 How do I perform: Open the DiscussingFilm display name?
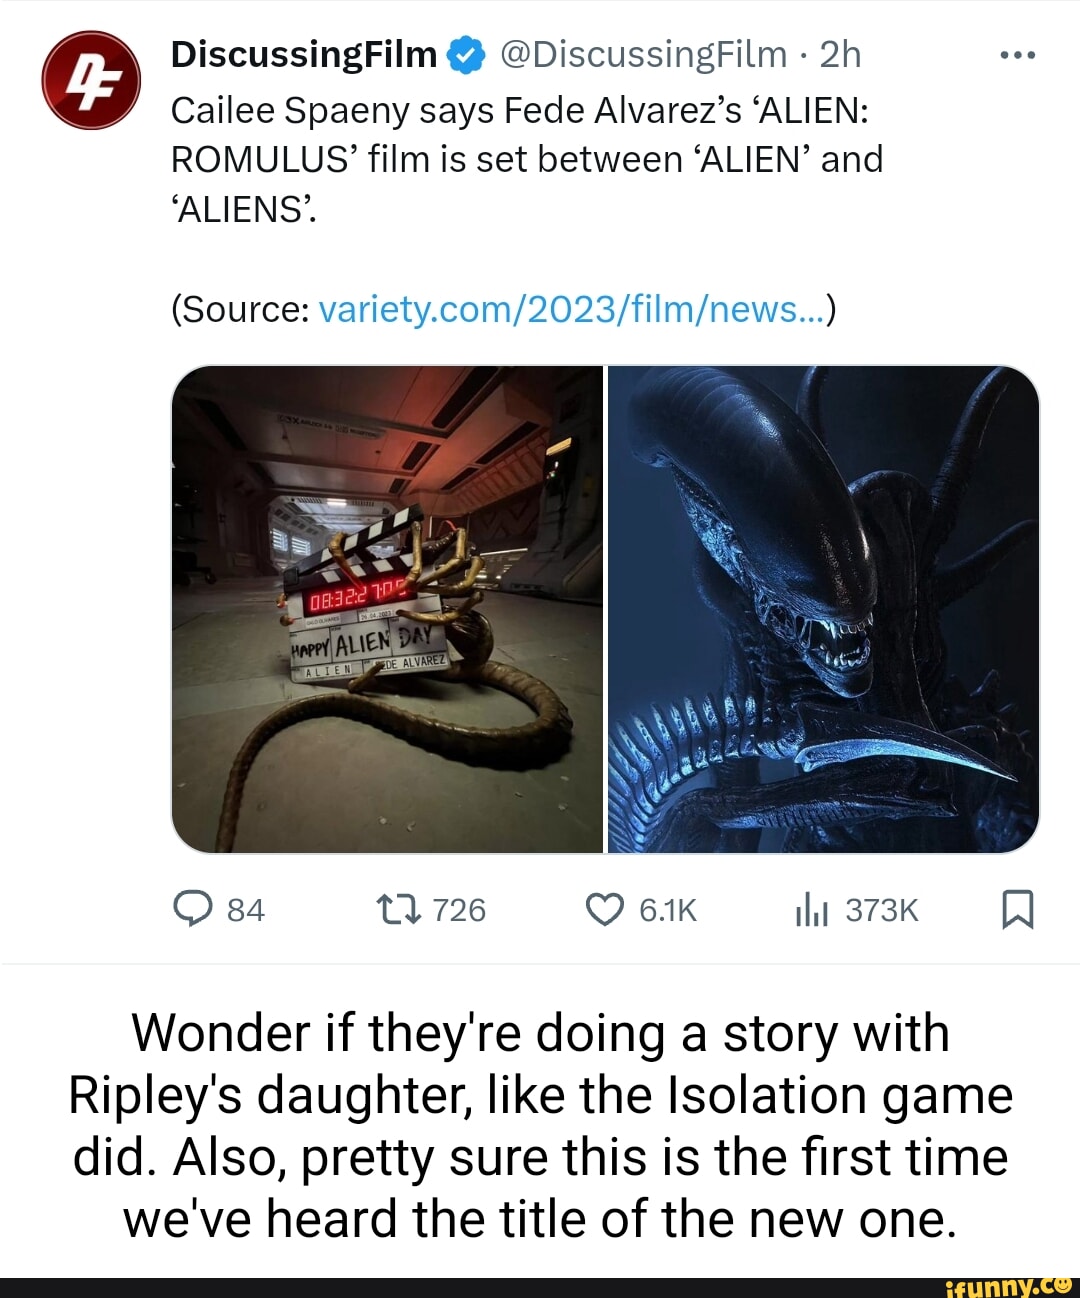coord(304,55)
